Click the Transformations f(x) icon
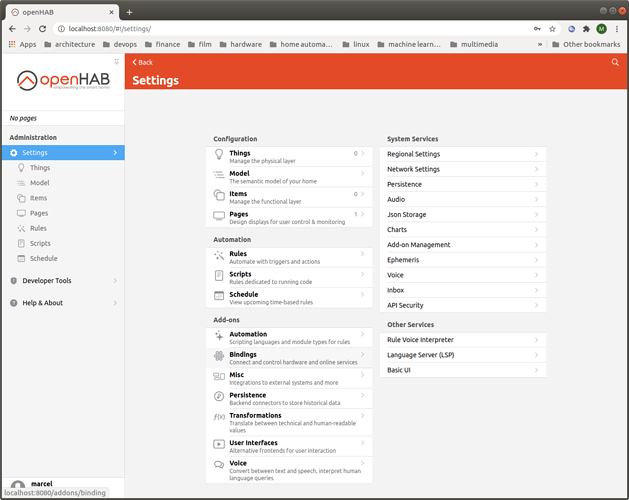 click(219, 417)
